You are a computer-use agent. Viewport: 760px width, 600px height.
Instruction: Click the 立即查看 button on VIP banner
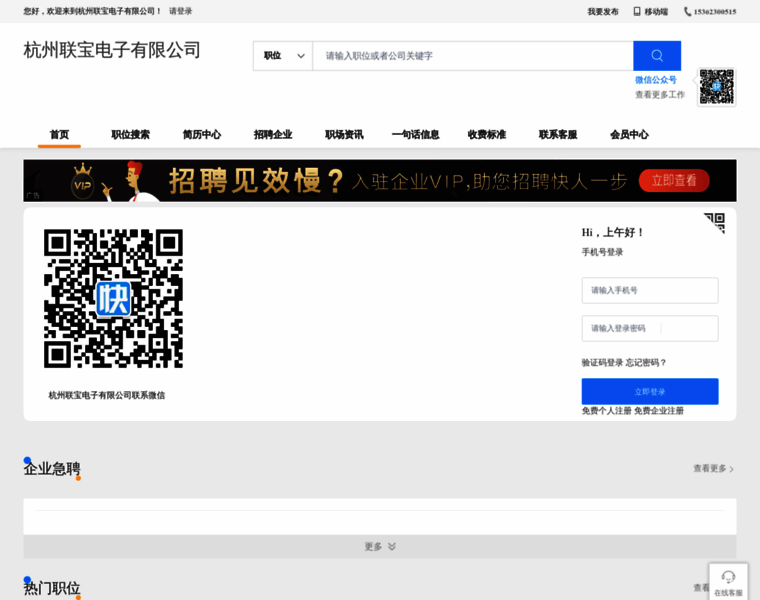click(674, 180)
